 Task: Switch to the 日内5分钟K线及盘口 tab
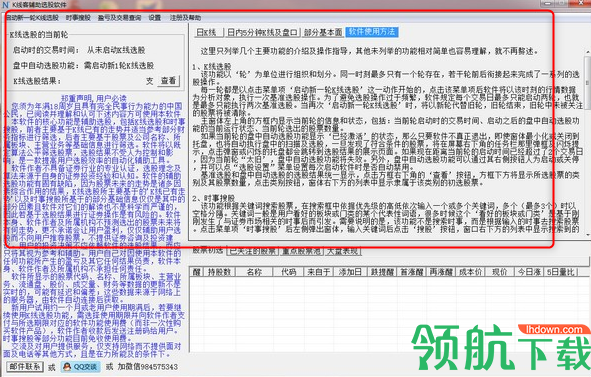coord(263,32)
